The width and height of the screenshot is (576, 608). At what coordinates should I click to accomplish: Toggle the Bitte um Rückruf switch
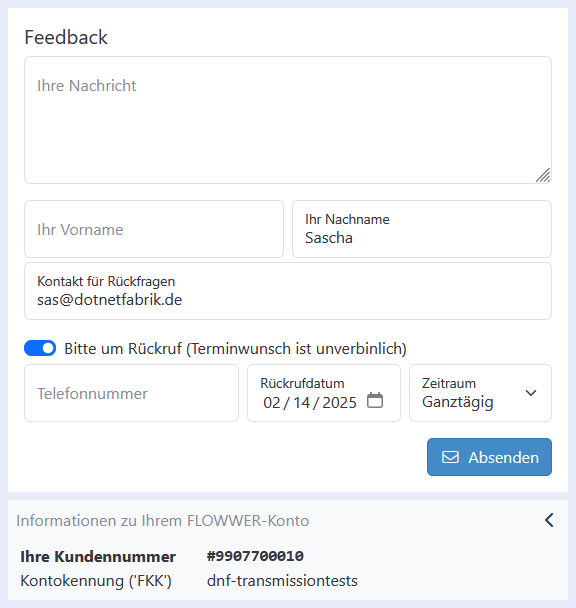[x=40, y=348]
